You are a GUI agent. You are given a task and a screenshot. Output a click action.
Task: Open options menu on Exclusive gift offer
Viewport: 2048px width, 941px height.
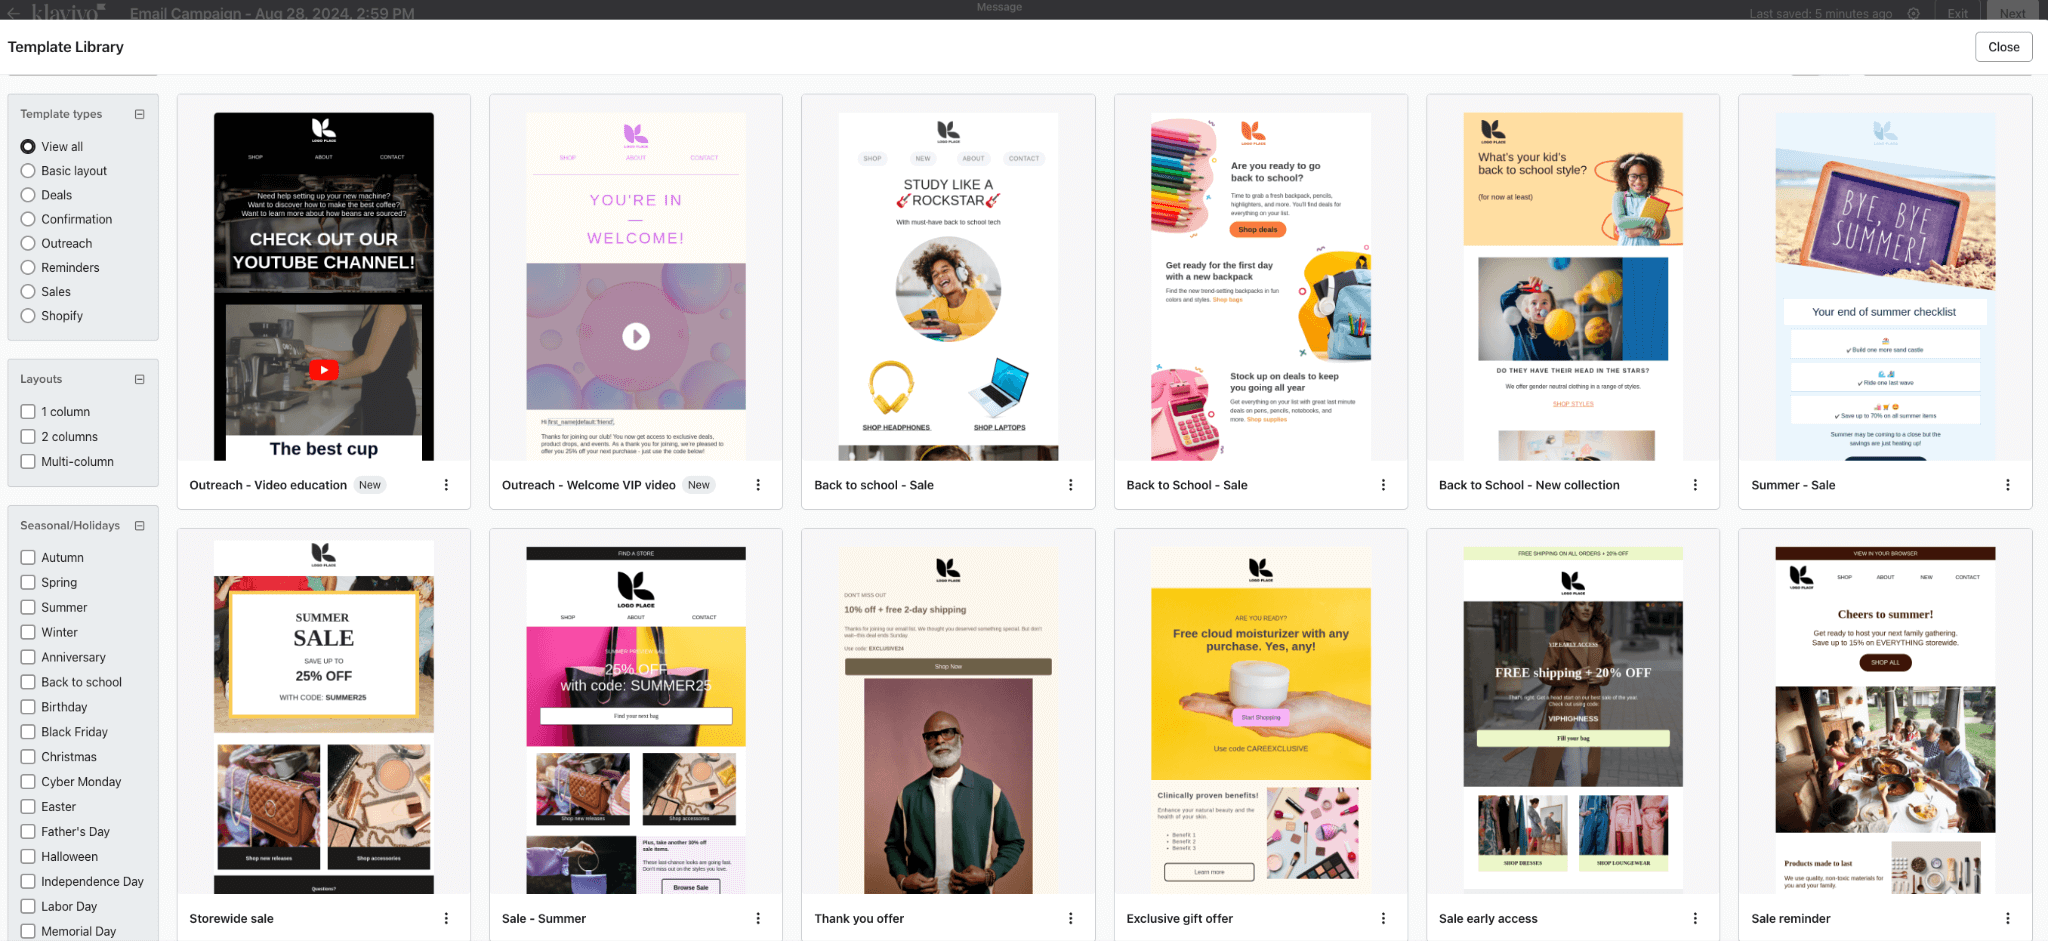[1383, 917]
